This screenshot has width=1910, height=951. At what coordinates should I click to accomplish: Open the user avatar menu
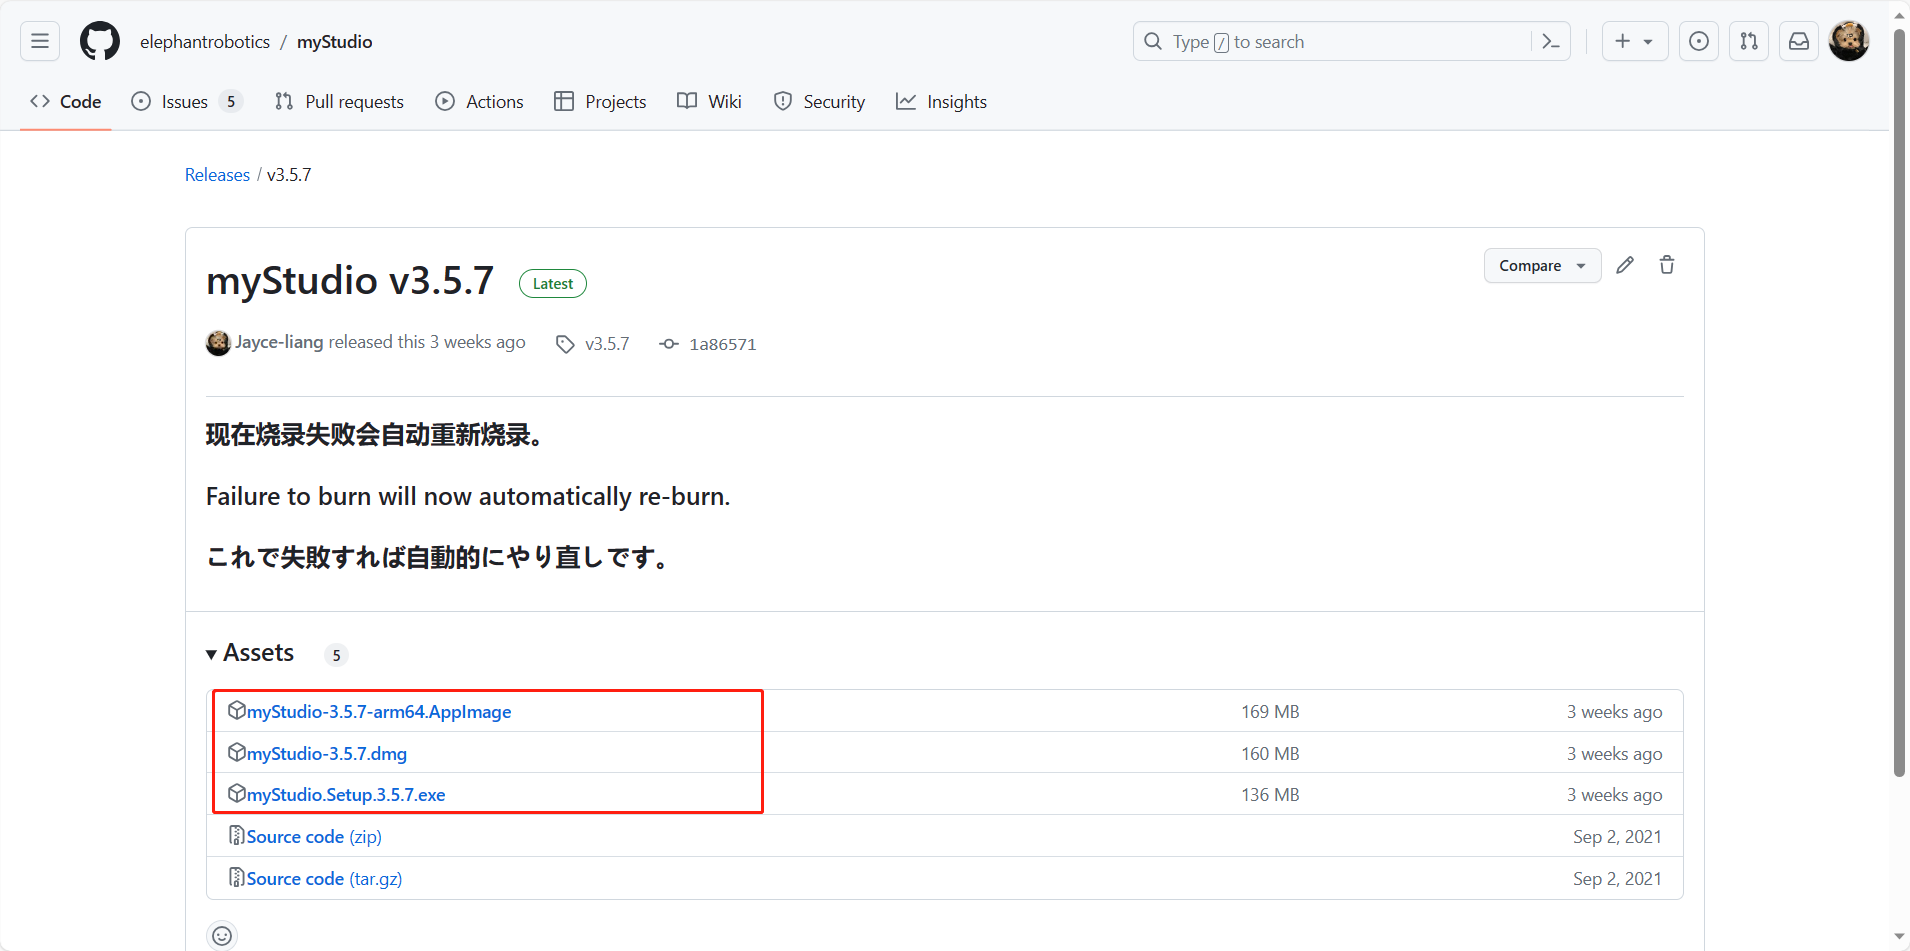(1849, 41)
